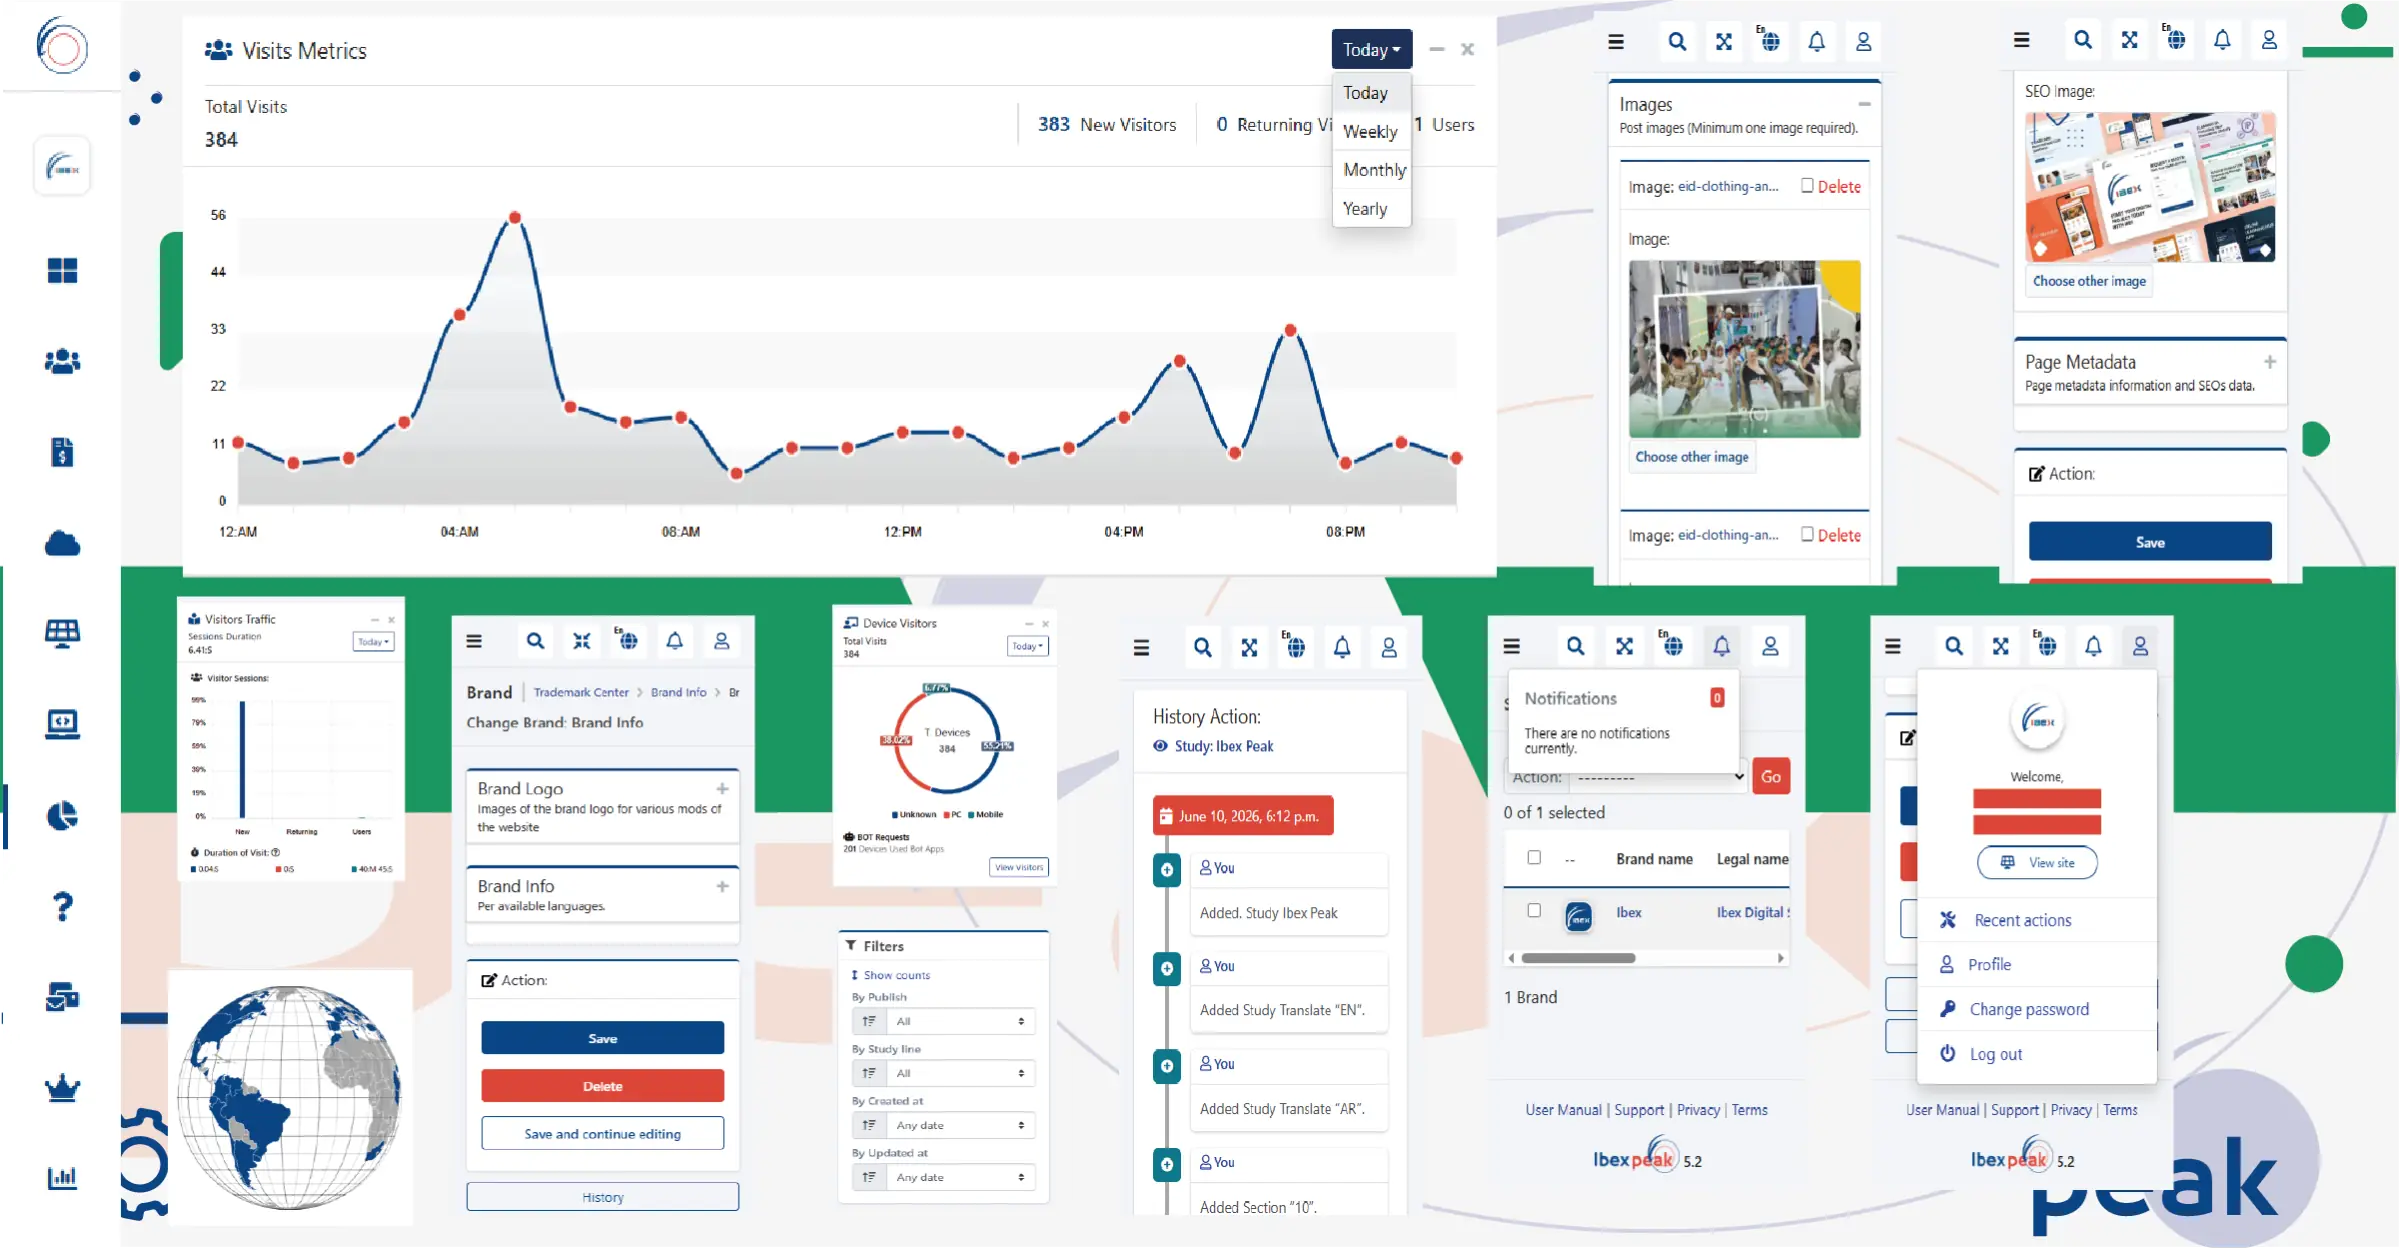Image resolution: width=2400 pixels, height=1248 pixels.
Task: Expand the Brand Info "Per available languages" section
Action: pyautogui.click(x=722, y=887)
